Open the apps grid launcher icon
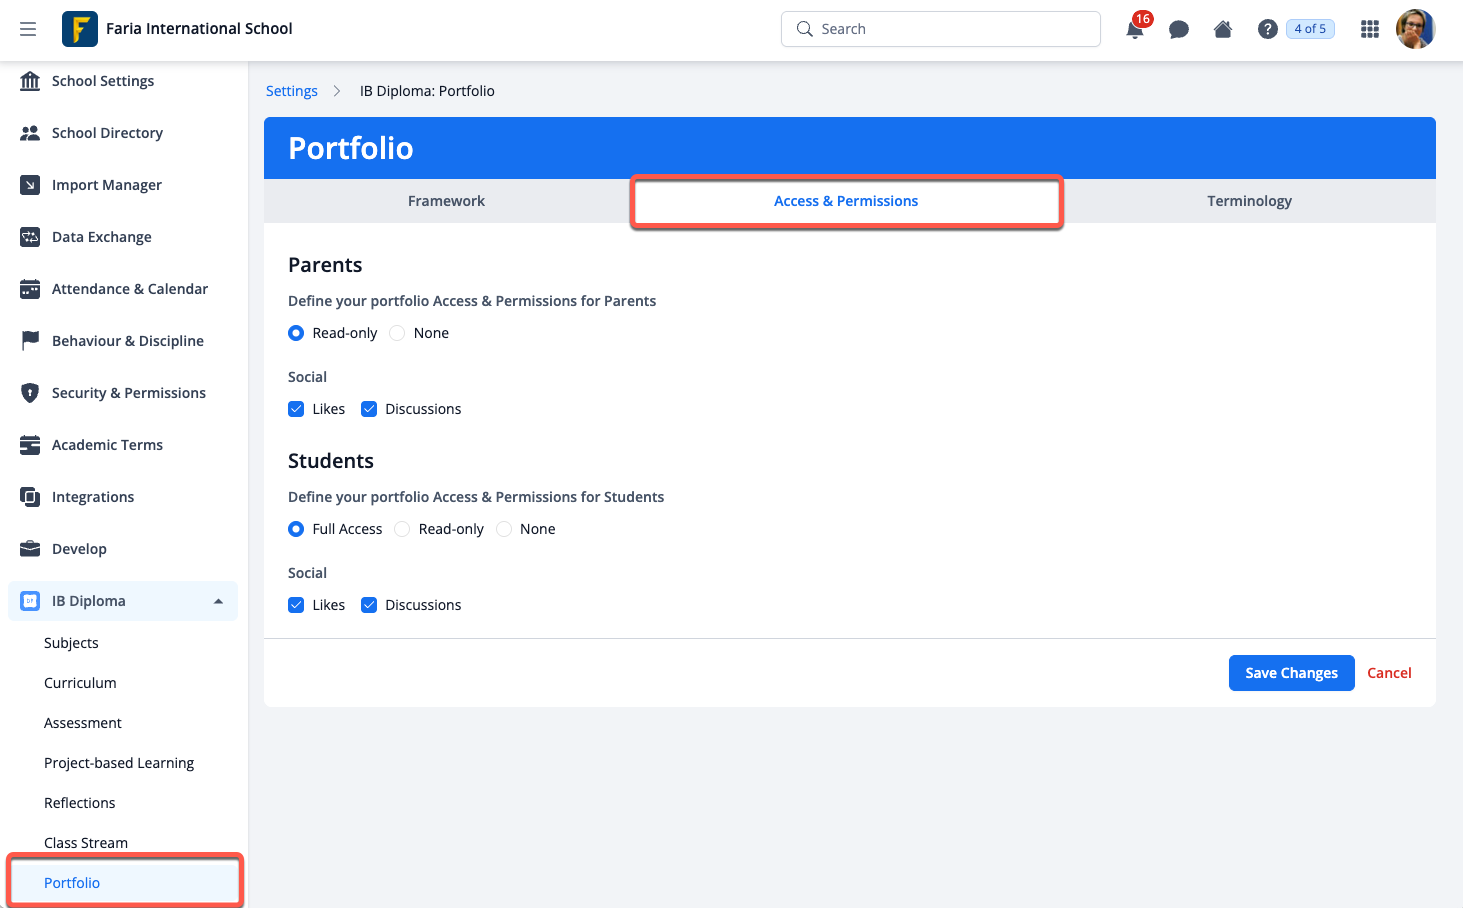The image size is (1463, 908). pos(1369,30)
